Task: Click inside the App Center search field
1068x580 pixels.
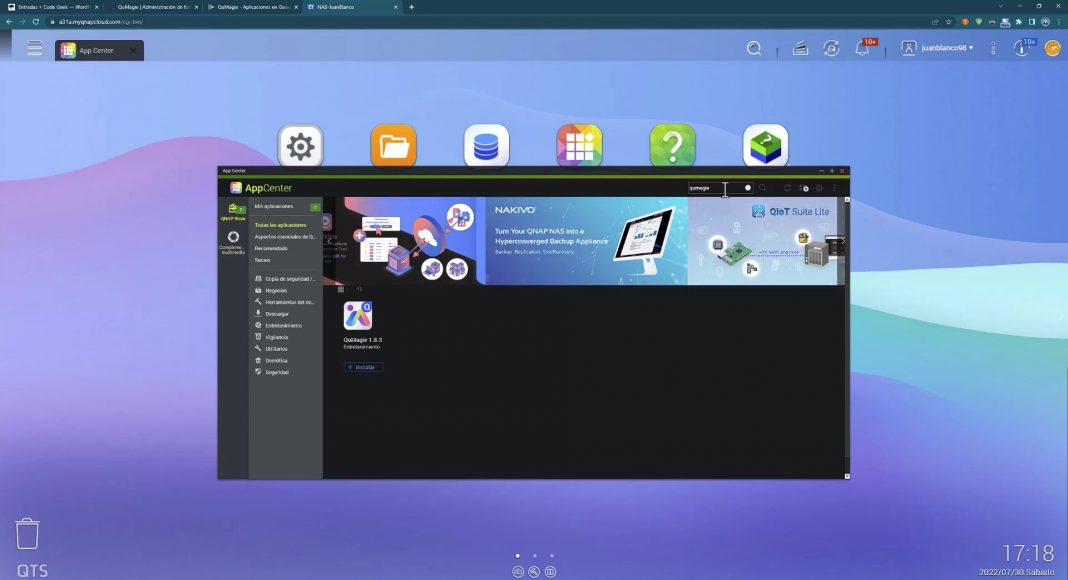Action: point(712,188)
